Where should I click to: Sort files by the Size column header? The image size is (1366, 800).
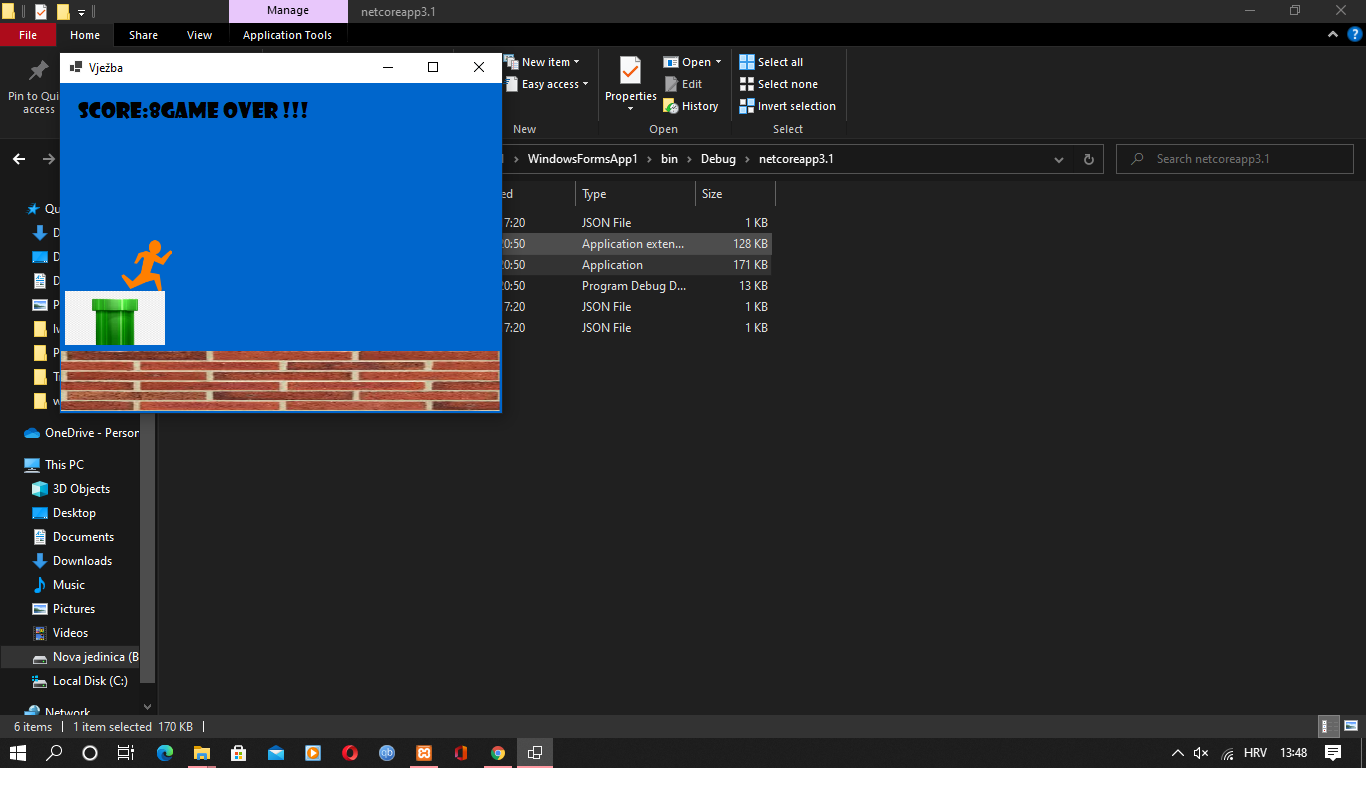[735, 194]
